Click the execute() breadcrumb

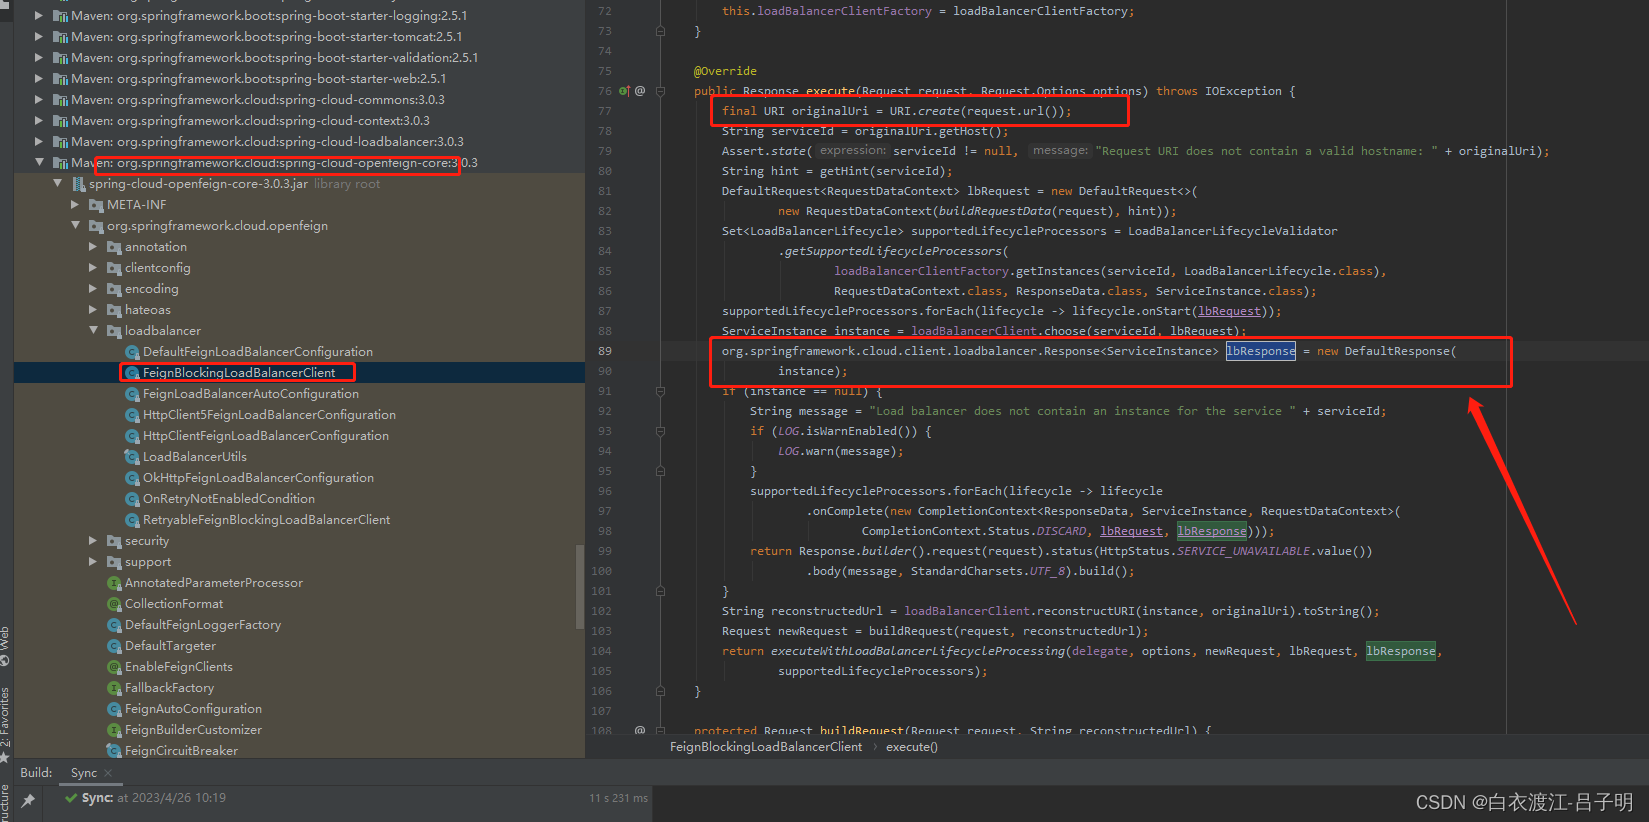pyautogui.click(x=912, y=747)
